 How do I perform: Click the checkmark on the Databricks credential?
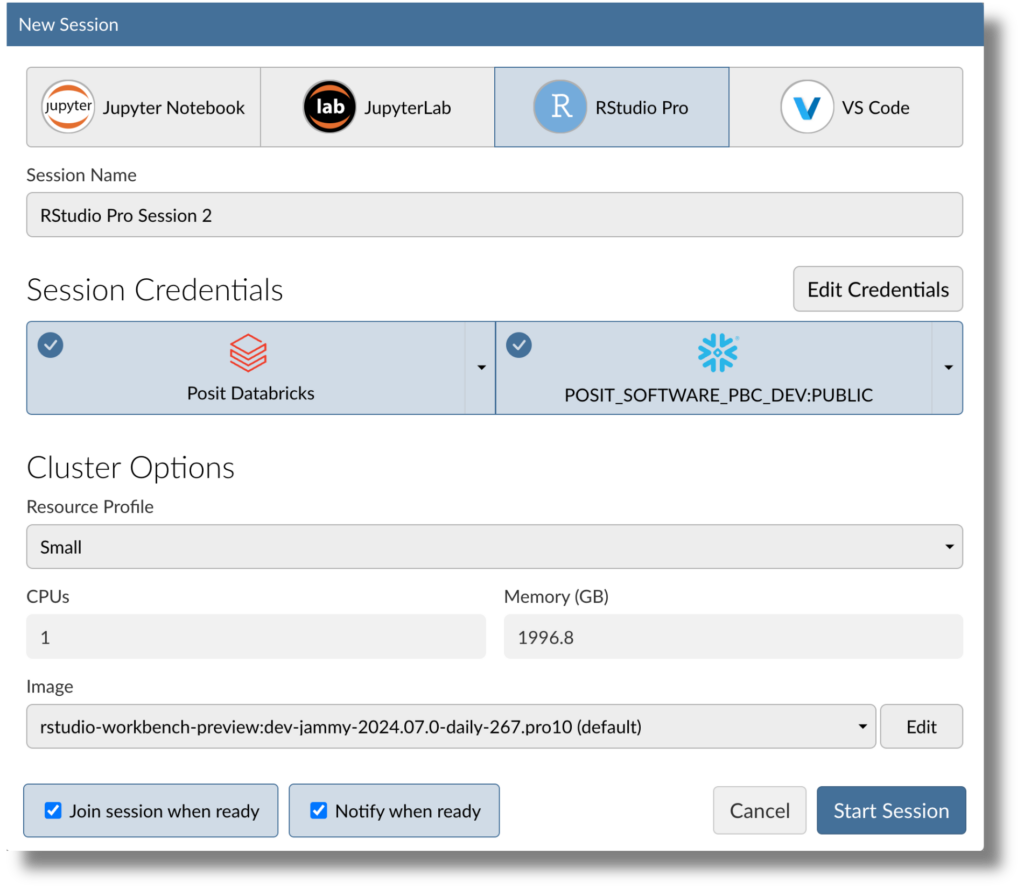coord(50,345)
